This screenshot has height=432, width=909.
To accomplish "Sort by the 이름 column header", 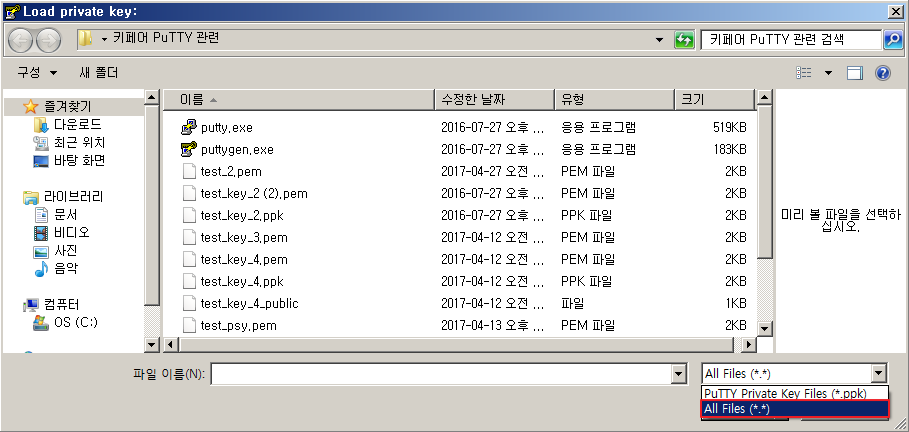I will 299,100.
